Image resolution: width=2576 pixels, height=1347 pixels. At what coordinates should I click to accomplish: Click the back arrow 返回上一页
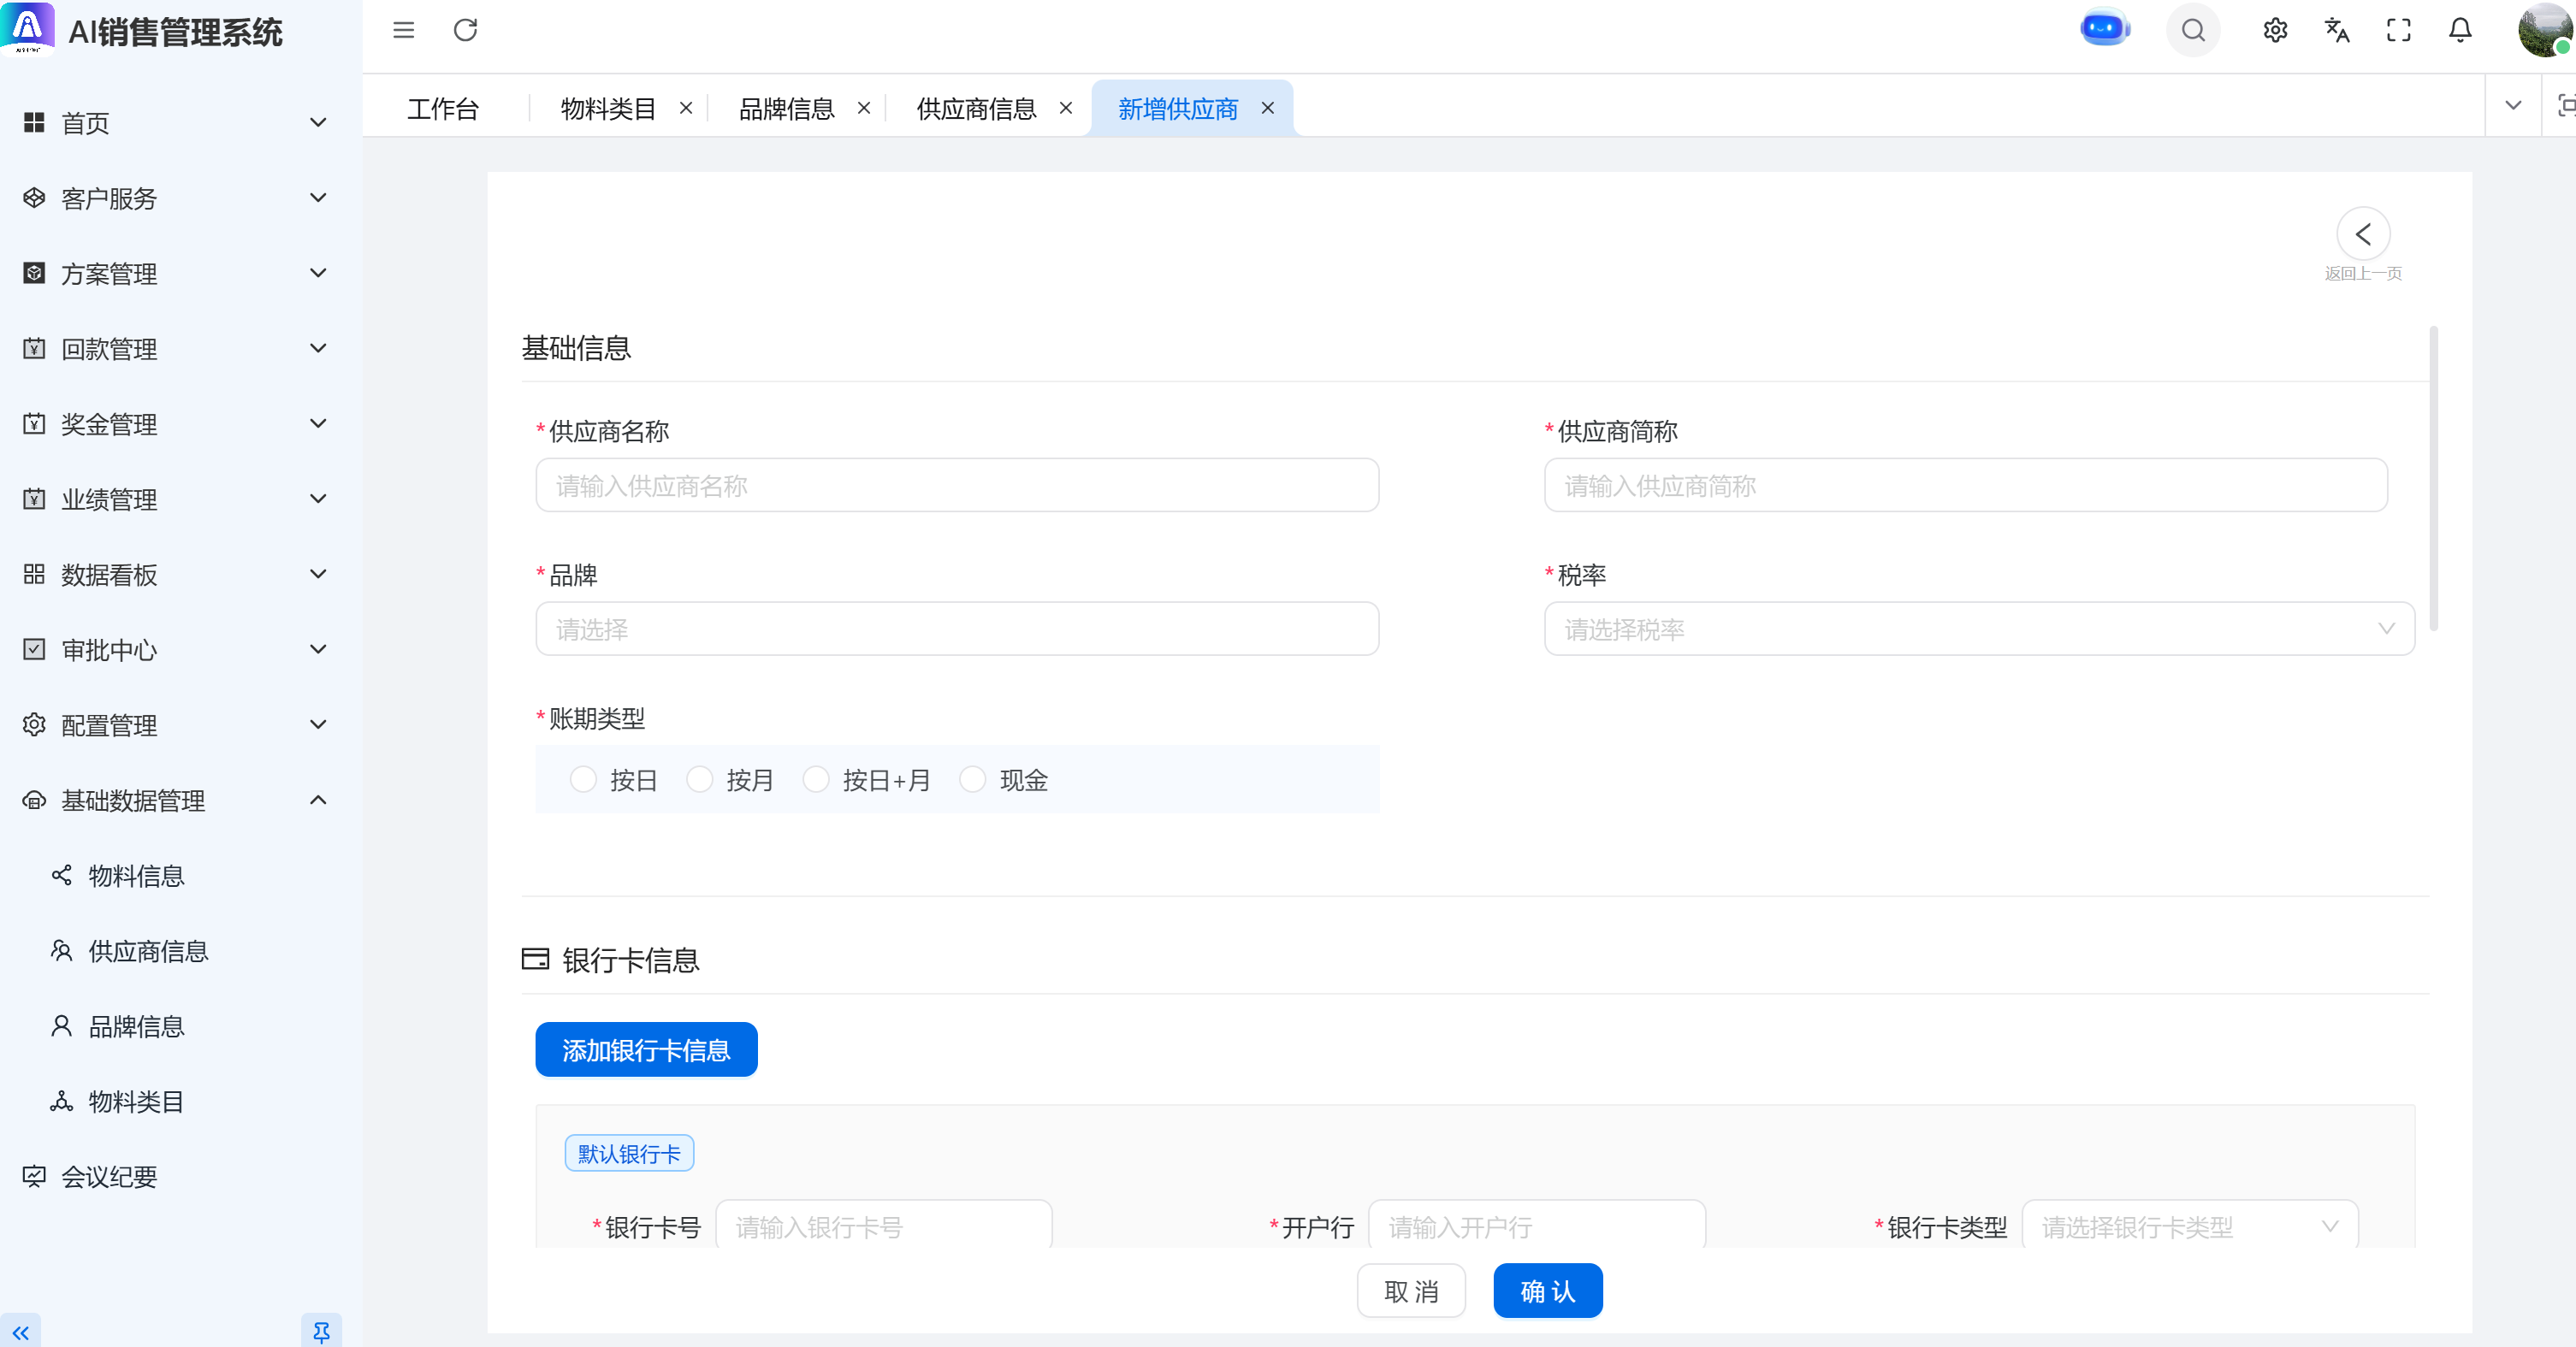[2362, 235]
